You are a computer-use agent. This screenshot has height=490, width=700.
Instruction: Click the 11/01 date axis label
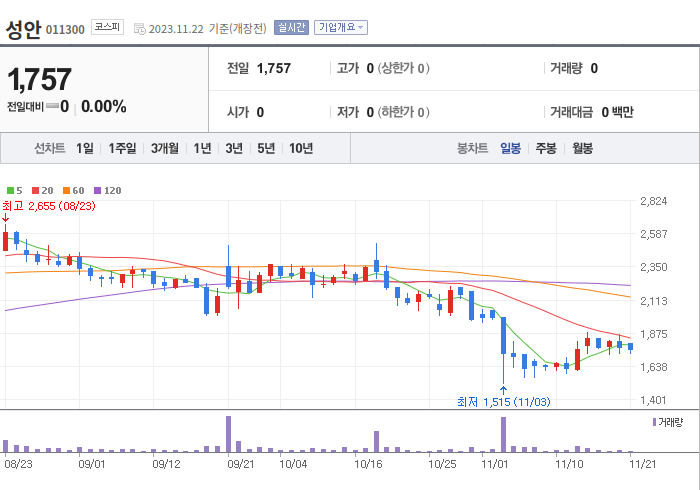click(495, 464)
